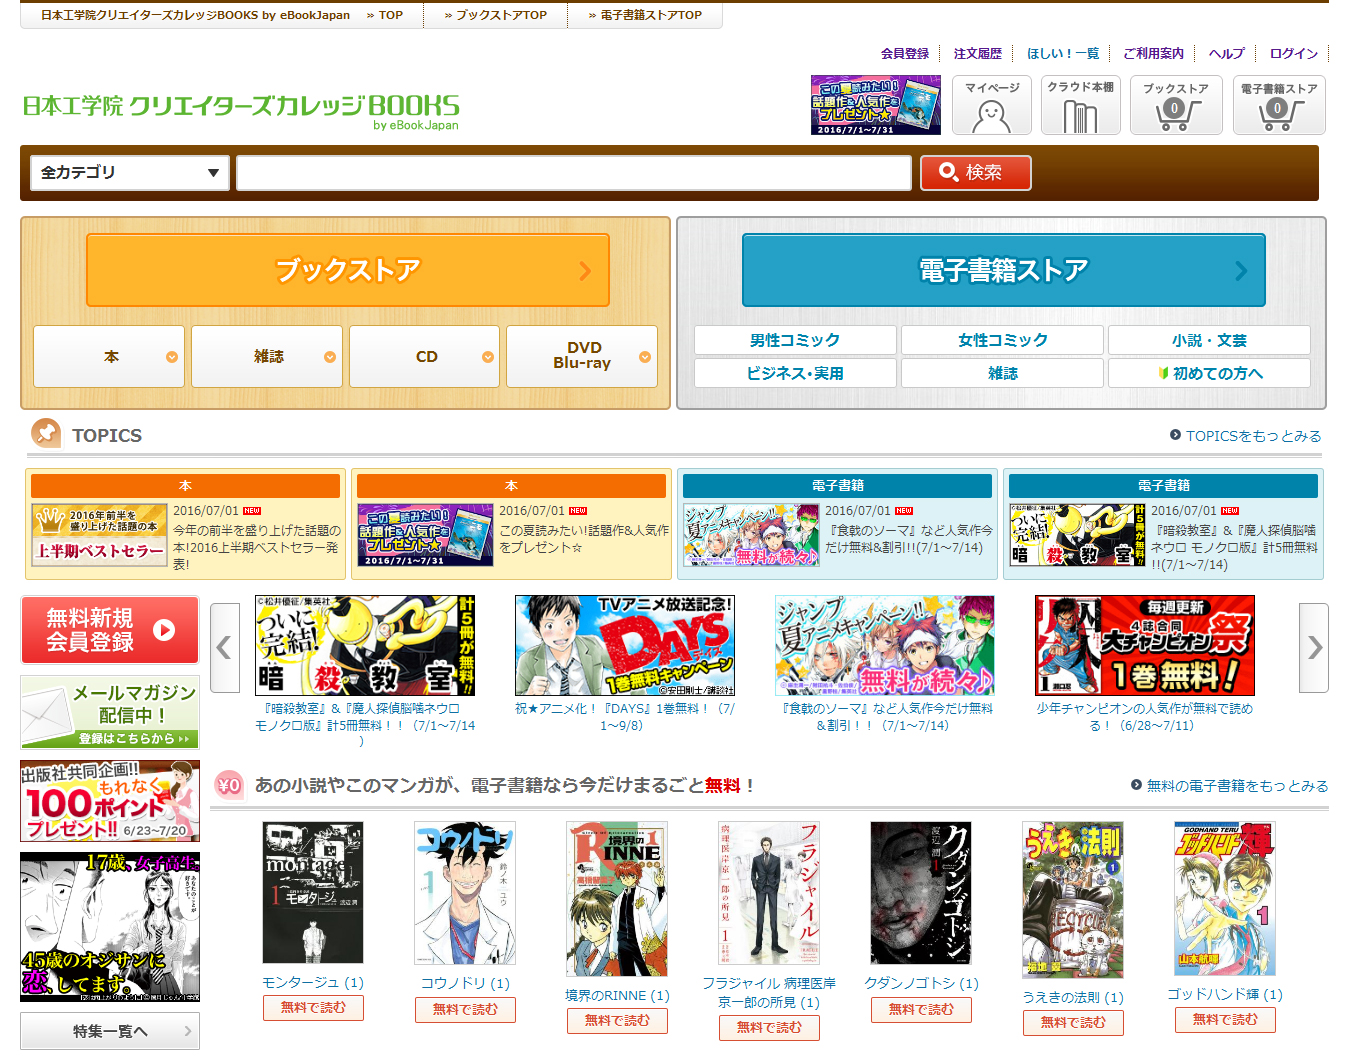Expand the DVD Blu-ray dropdown
Image resolution: width=1349 pixels, height=1058 pixels.
[x=582, y=356]
